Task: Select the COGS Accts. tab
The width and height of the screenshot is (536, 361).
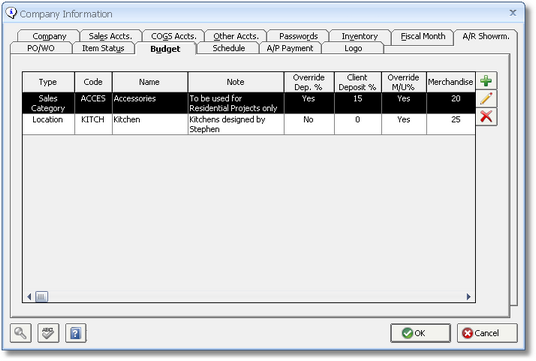Action: (174, 36)
